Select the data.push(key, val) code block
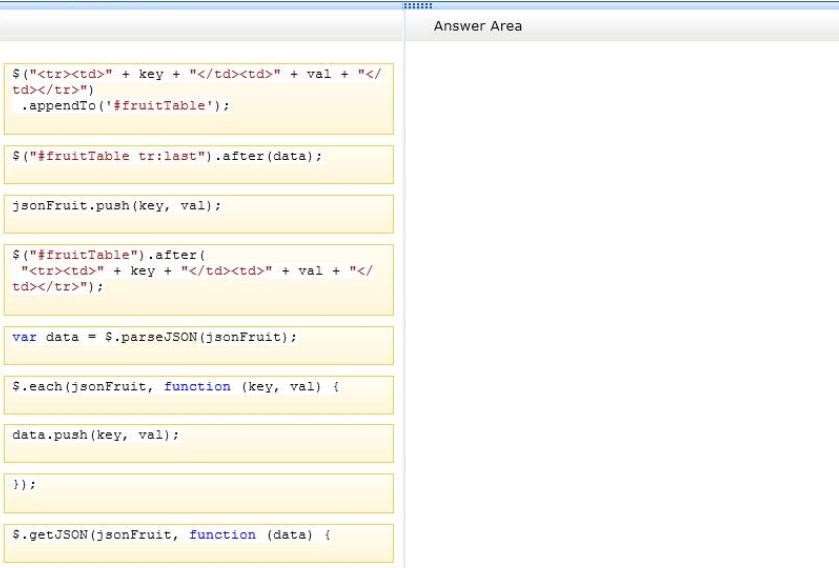The height and width of the screenshot is (568, 839). pyautogui.click(x=199, y=443)
